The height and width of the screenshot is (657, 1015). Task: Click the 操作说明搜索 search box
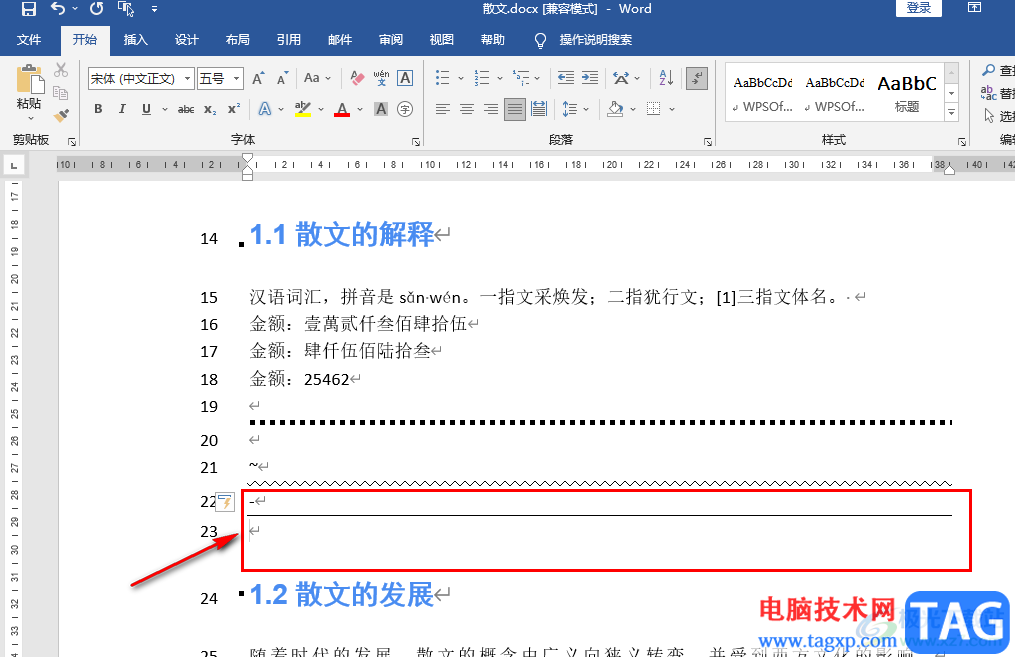(x=596, y=39)
